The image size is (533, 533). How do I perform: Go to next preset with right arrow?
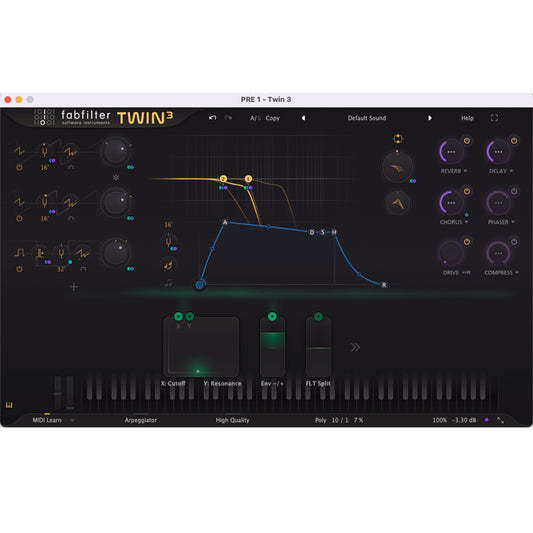click(430, 118)
